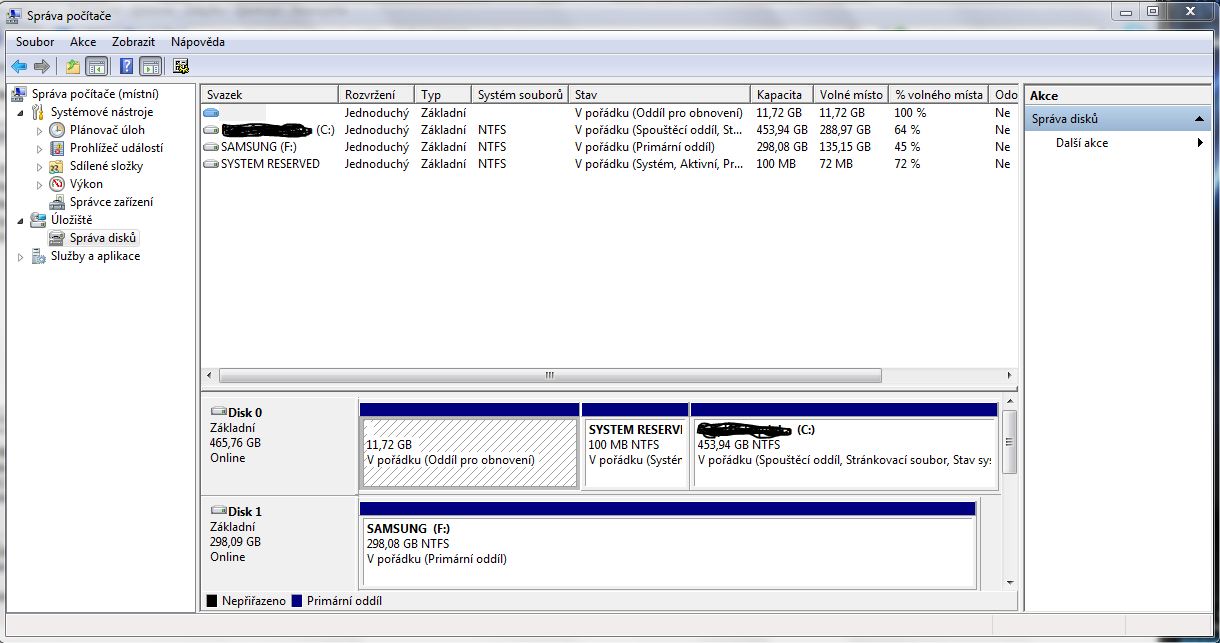Image resolution: width=1220 pixels, height=643 pixels.
Task: Click the Computer Management title bar icon
Action: [14, 16]
